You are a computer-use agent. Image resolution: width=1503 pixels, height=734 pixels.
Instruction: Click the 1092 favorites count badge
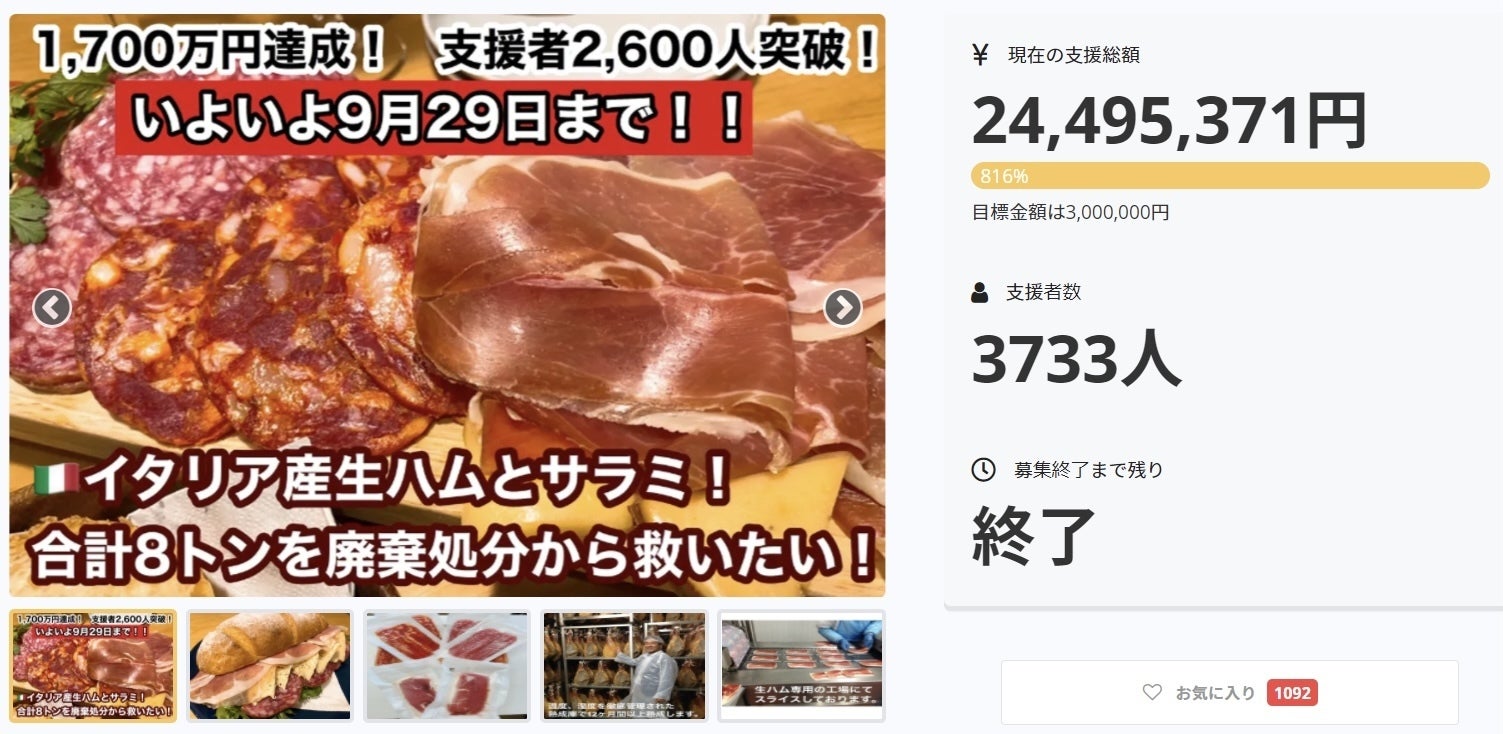(x=1292, y=692)
